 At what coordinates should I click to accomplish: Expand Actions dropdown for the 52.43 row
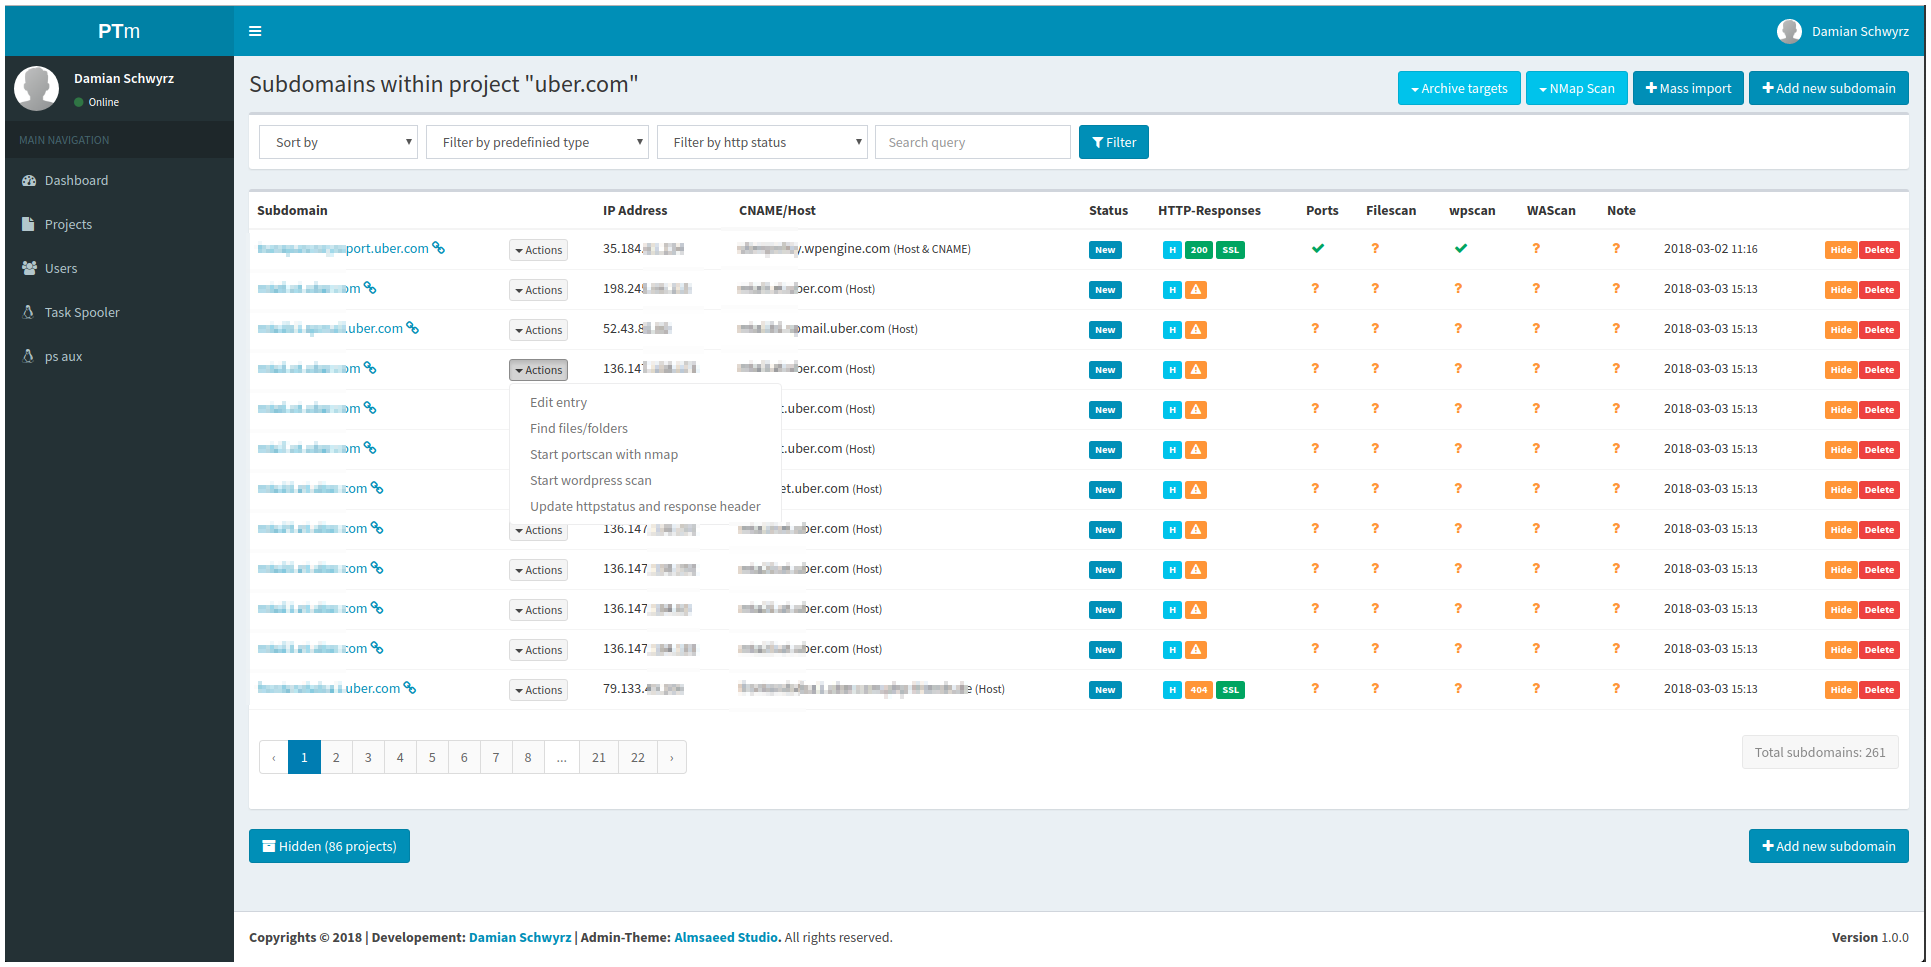point(538,330)
